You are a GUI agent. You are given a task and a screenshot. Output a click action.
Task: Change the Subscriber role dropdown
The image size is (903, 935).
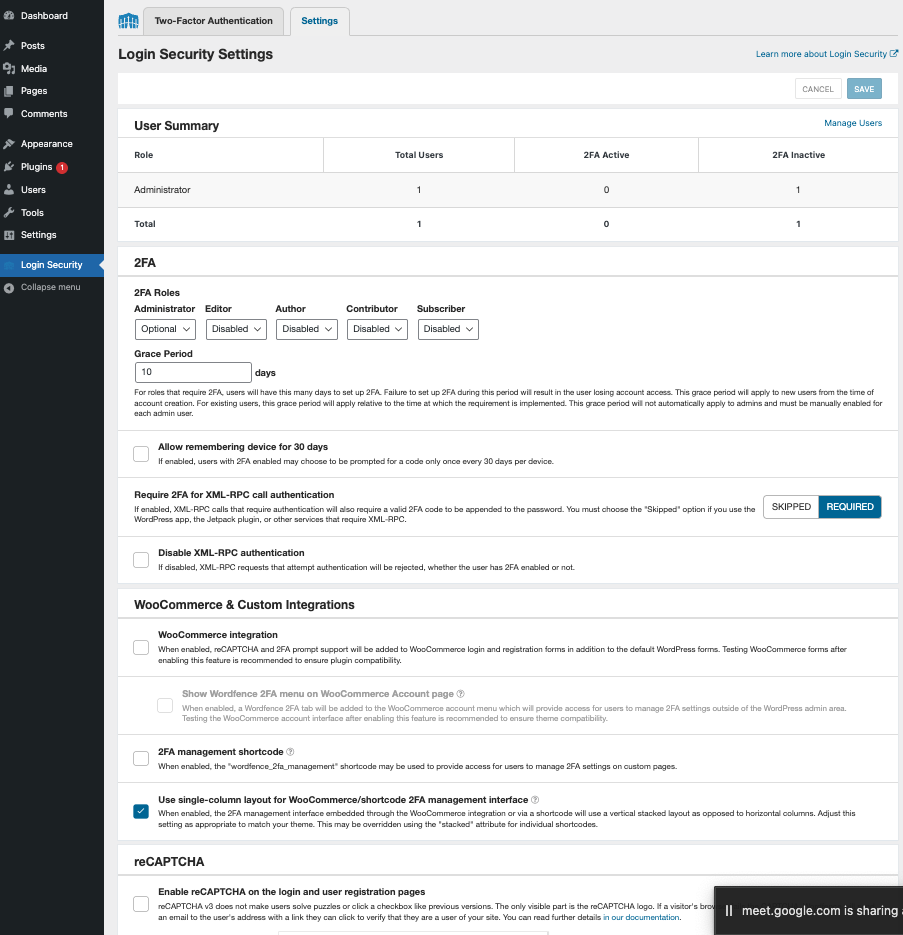pyautogui.click(x=448, y=329)
